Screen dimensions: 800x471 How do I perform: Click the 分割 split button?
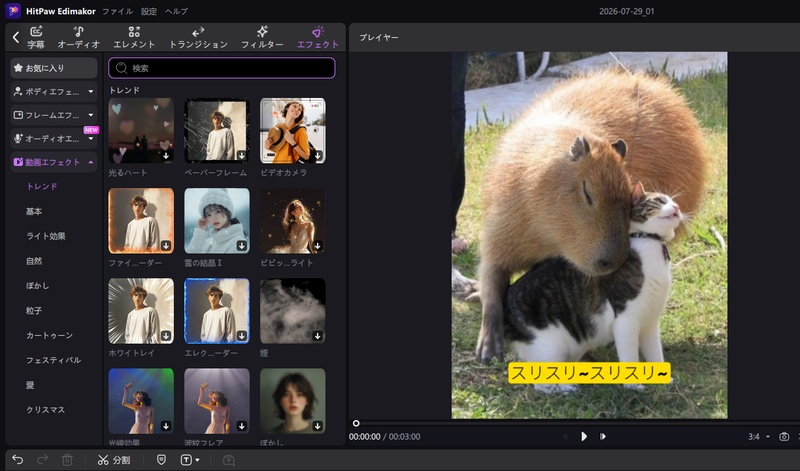coord(114,460)
